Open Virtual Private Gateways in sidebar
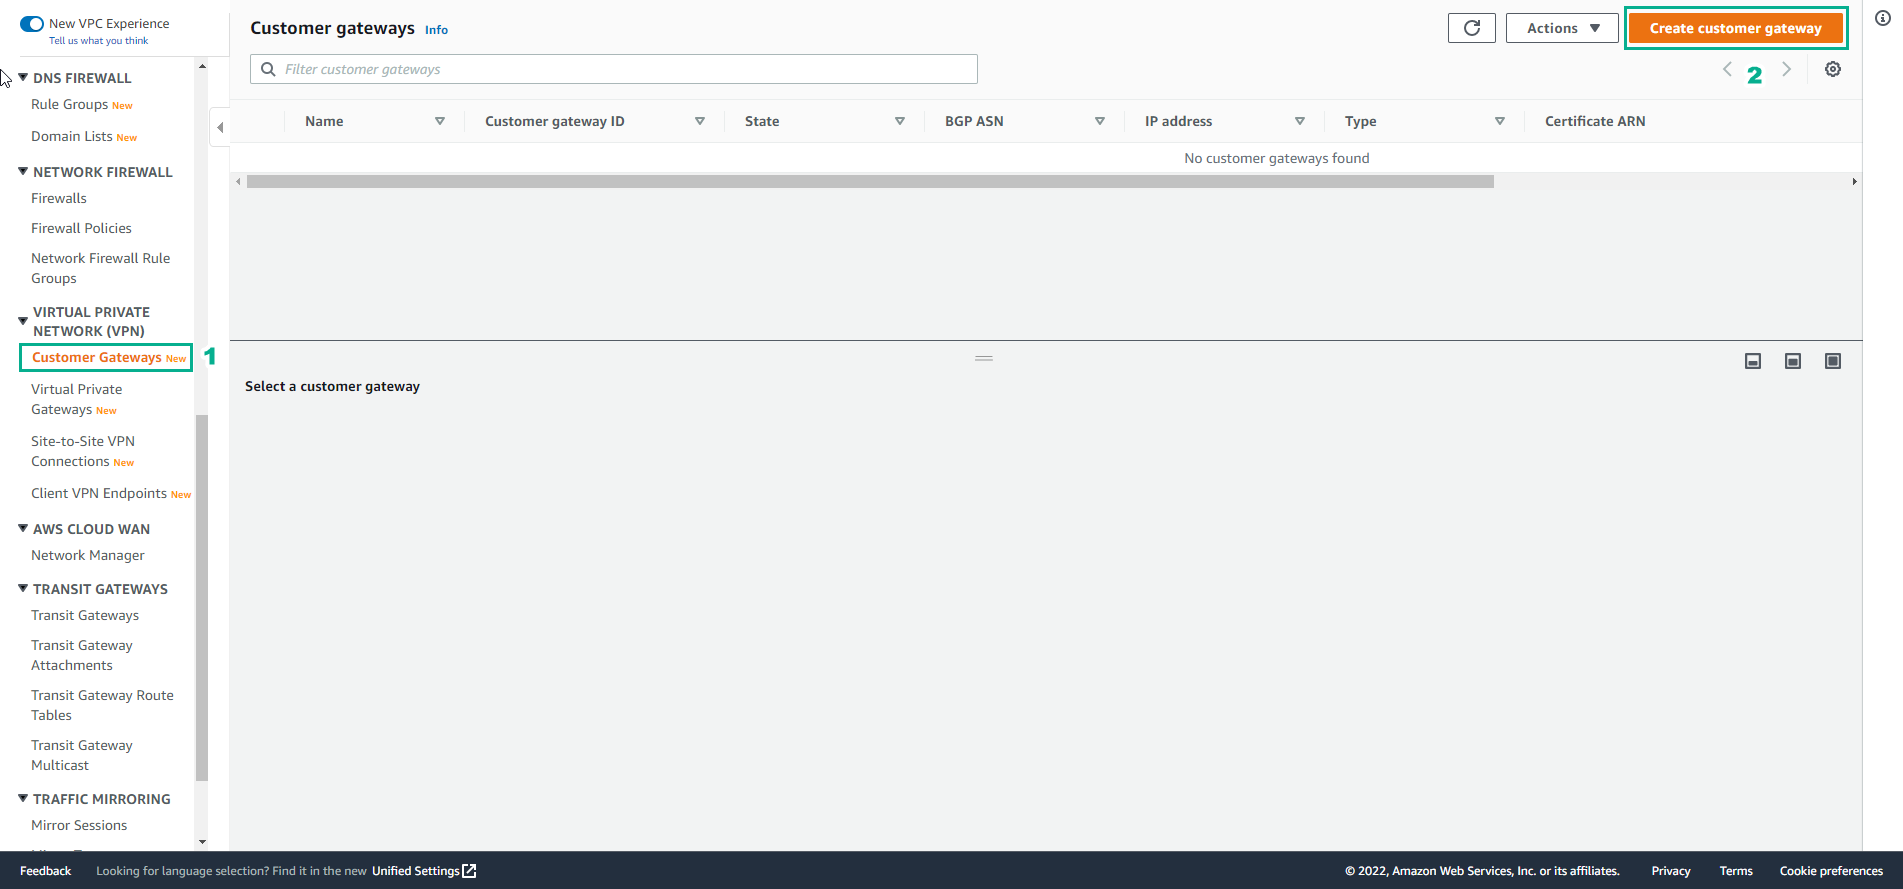 [x=76, y=399]
